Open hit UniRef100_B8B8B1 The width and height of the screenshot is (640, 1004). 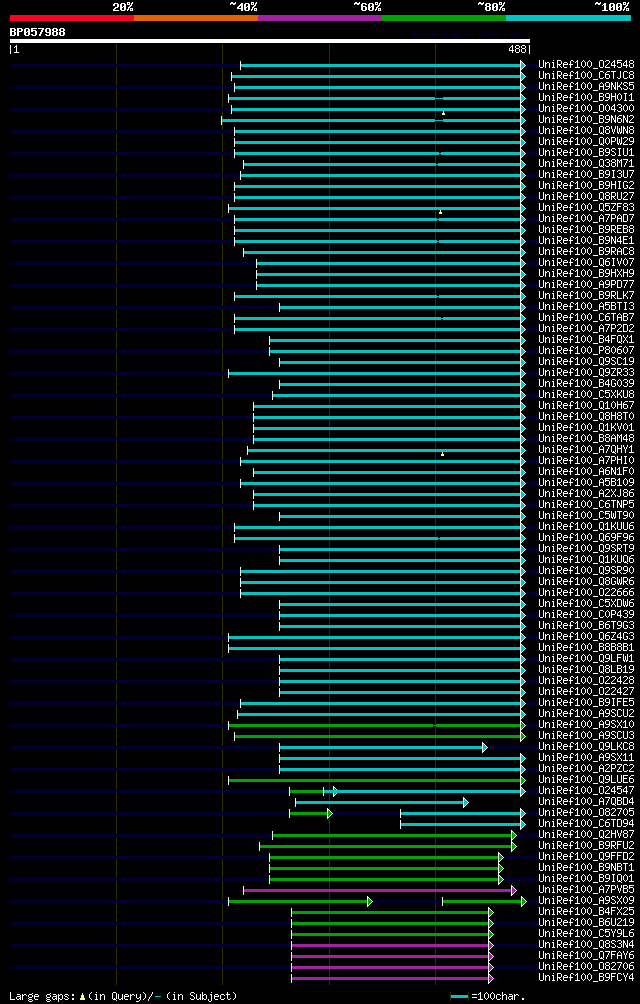(586, 647)
